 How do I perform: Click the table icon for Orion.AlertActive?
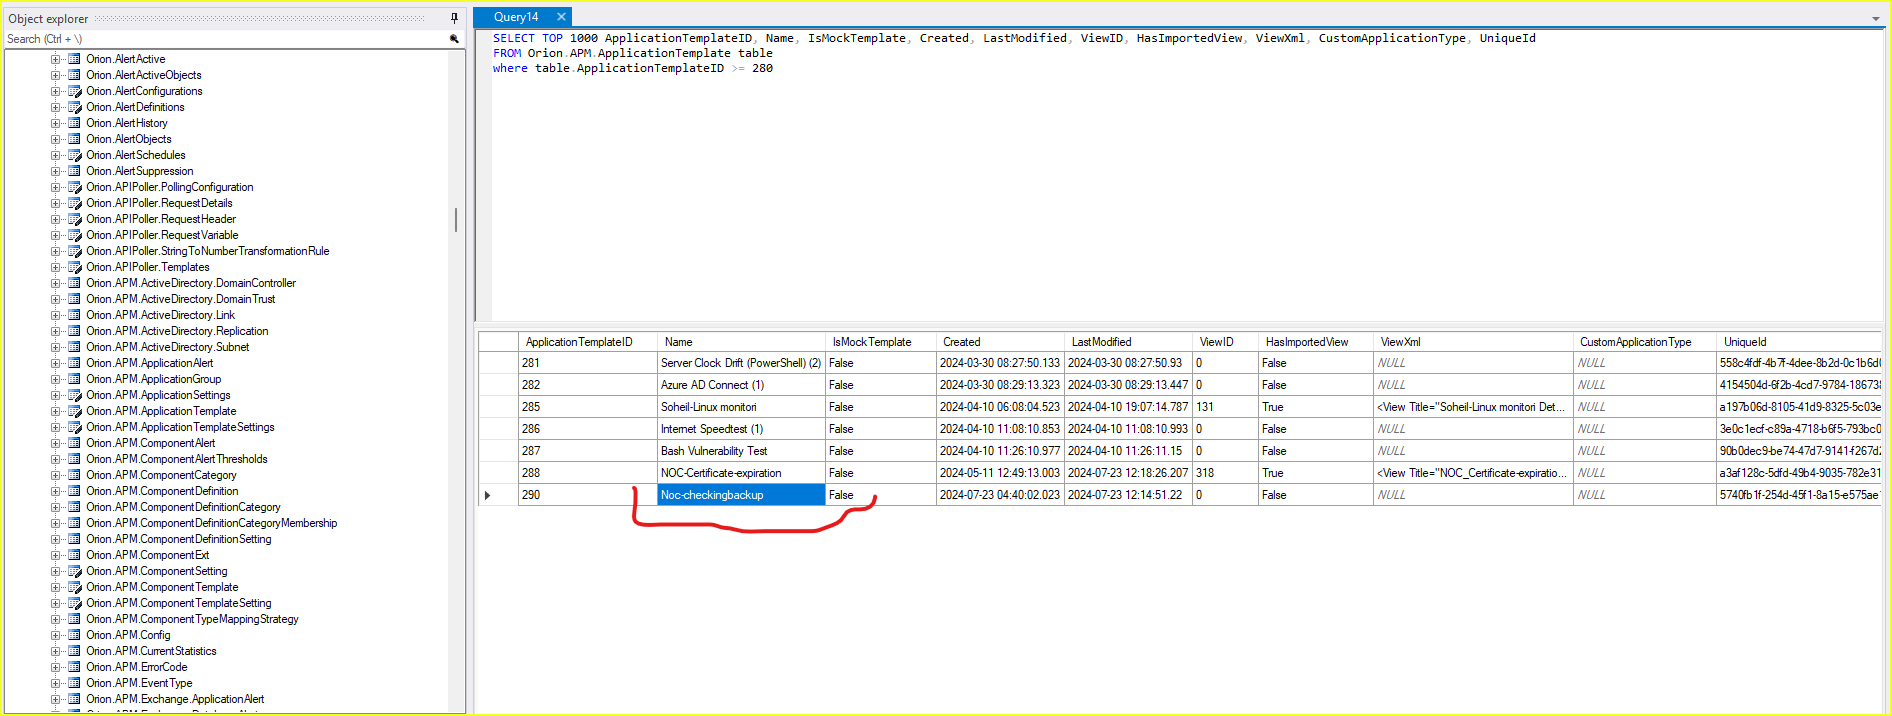[x=74, y=59]
